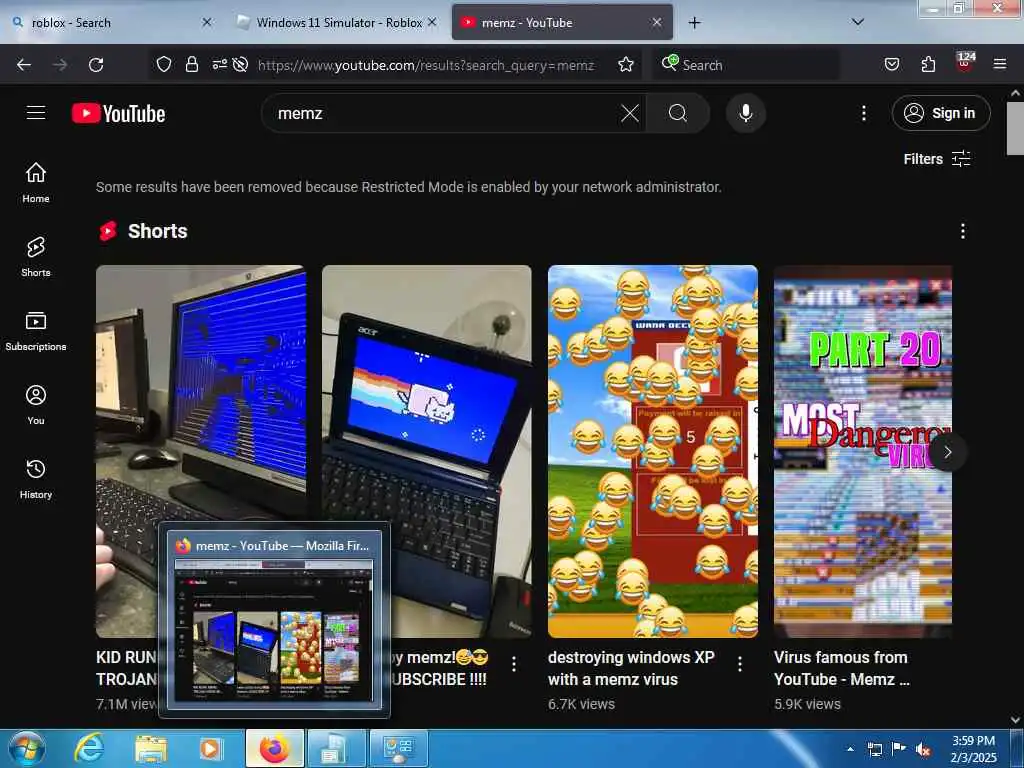Focus the Firefox URL address field
The width and height of the screenshot is (1024, 768).
(x=426, y=65)
